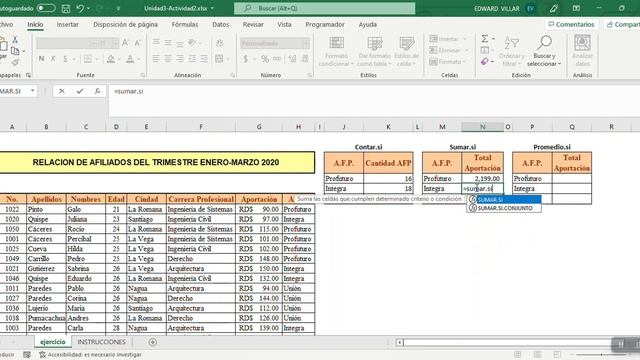640x360 pixels.
Task: Toggle Underline (S) formatting
Action: pyautogui.click(x=65, y=59)
